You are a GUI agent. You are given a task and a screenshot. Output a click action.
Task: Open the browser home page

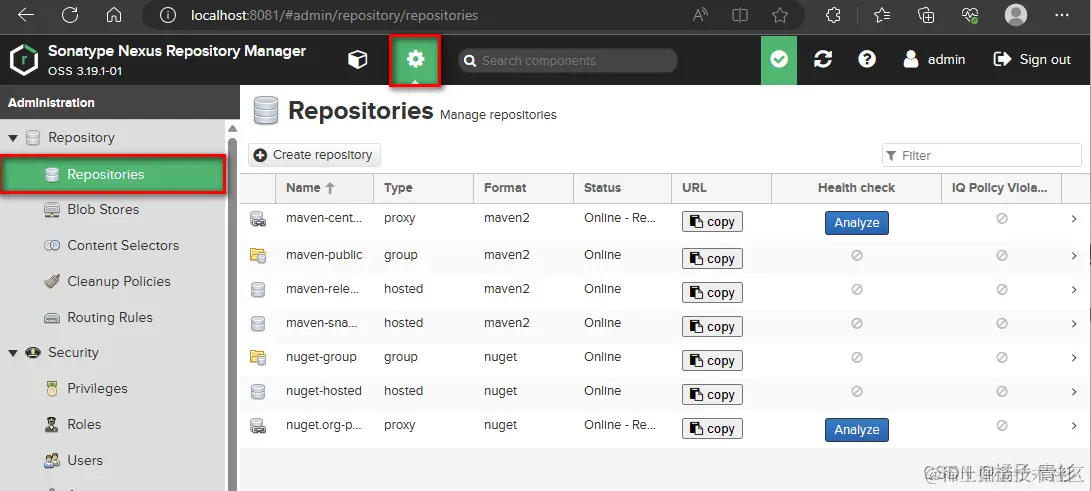click(113, 15)
